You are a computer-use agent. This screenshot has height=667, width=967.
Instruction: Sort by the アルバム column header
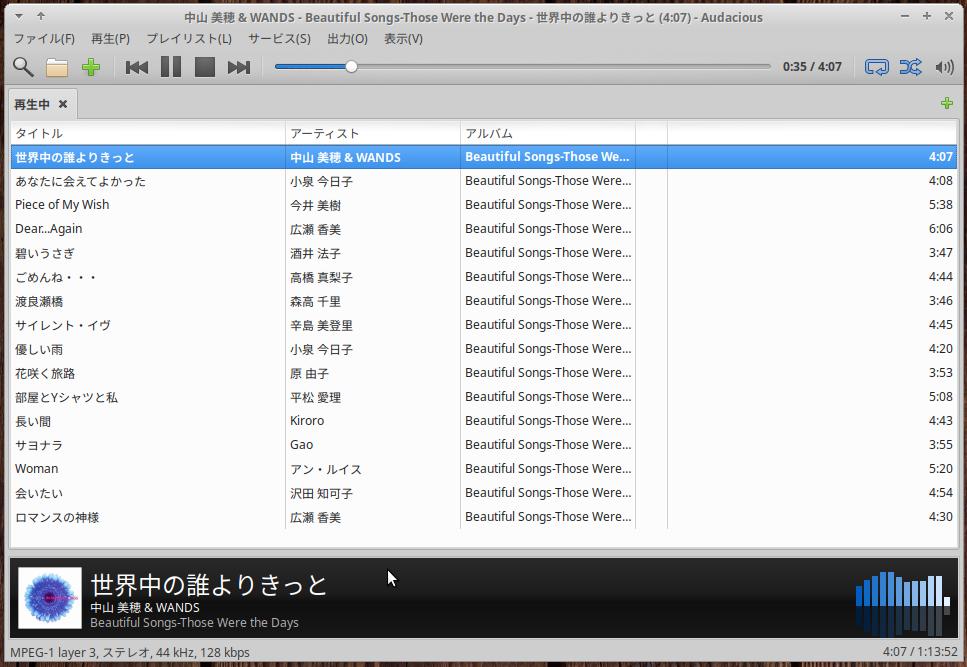coord(548,133)
